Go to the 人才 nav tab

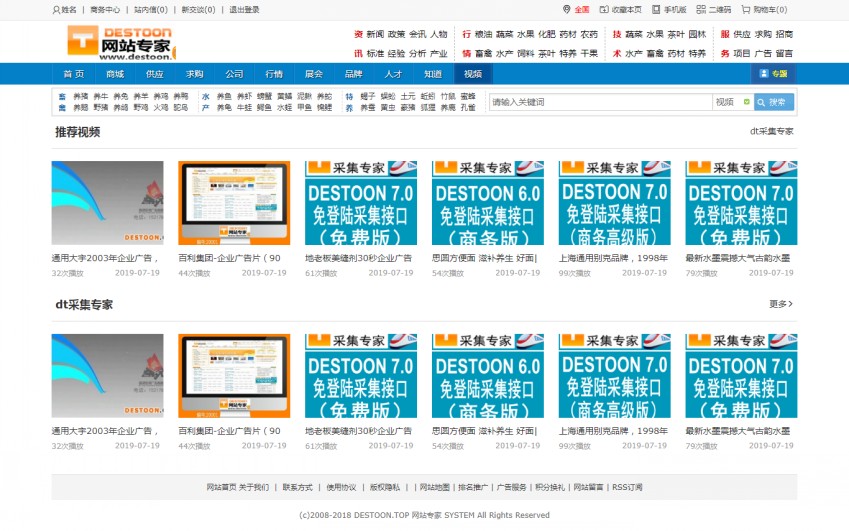click(393, 74)
